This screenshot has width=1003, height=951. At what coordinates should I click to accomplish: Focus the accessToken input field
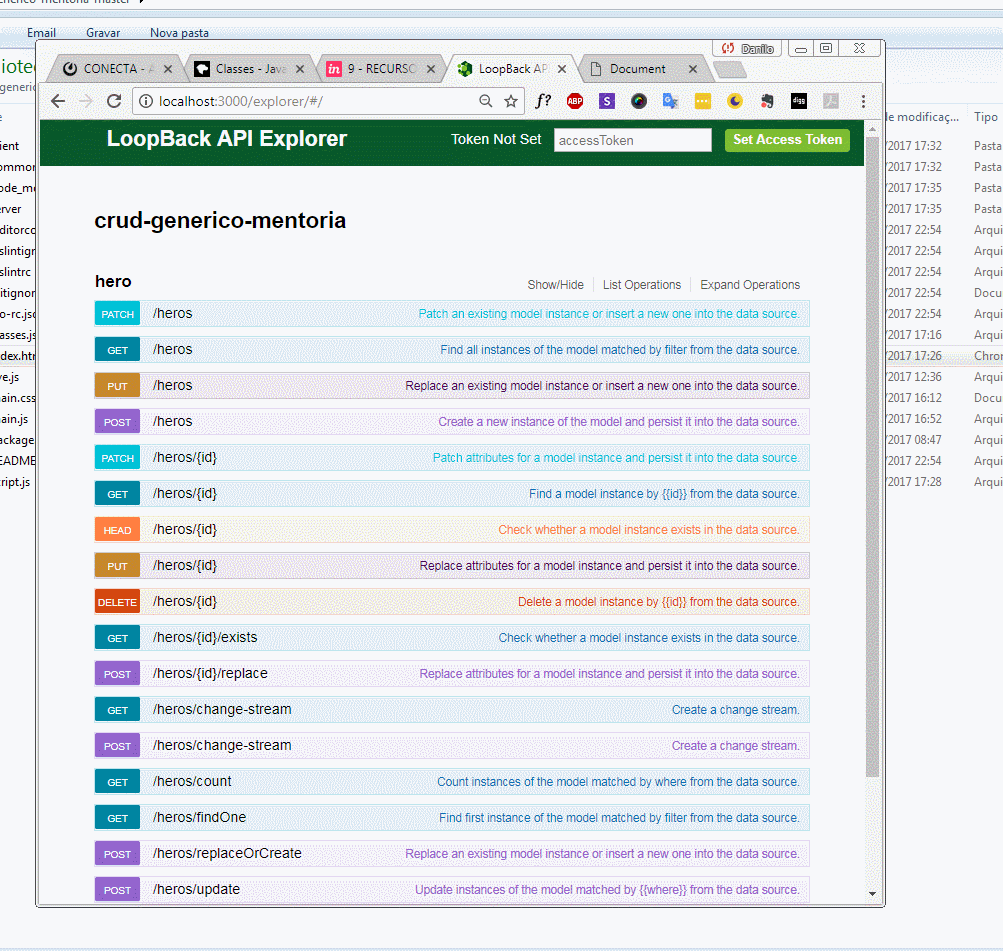tap(633, 140)
